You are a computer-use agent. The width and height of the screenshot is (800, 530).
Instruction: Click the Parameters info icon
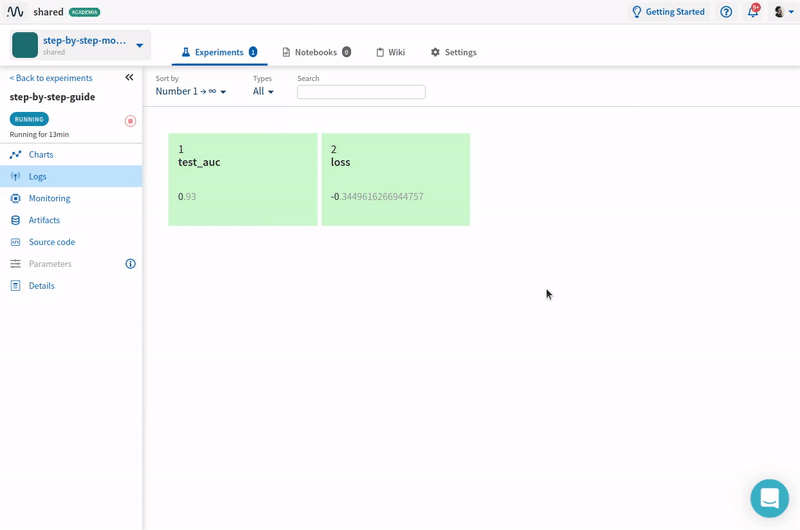(x=131, y=264)
